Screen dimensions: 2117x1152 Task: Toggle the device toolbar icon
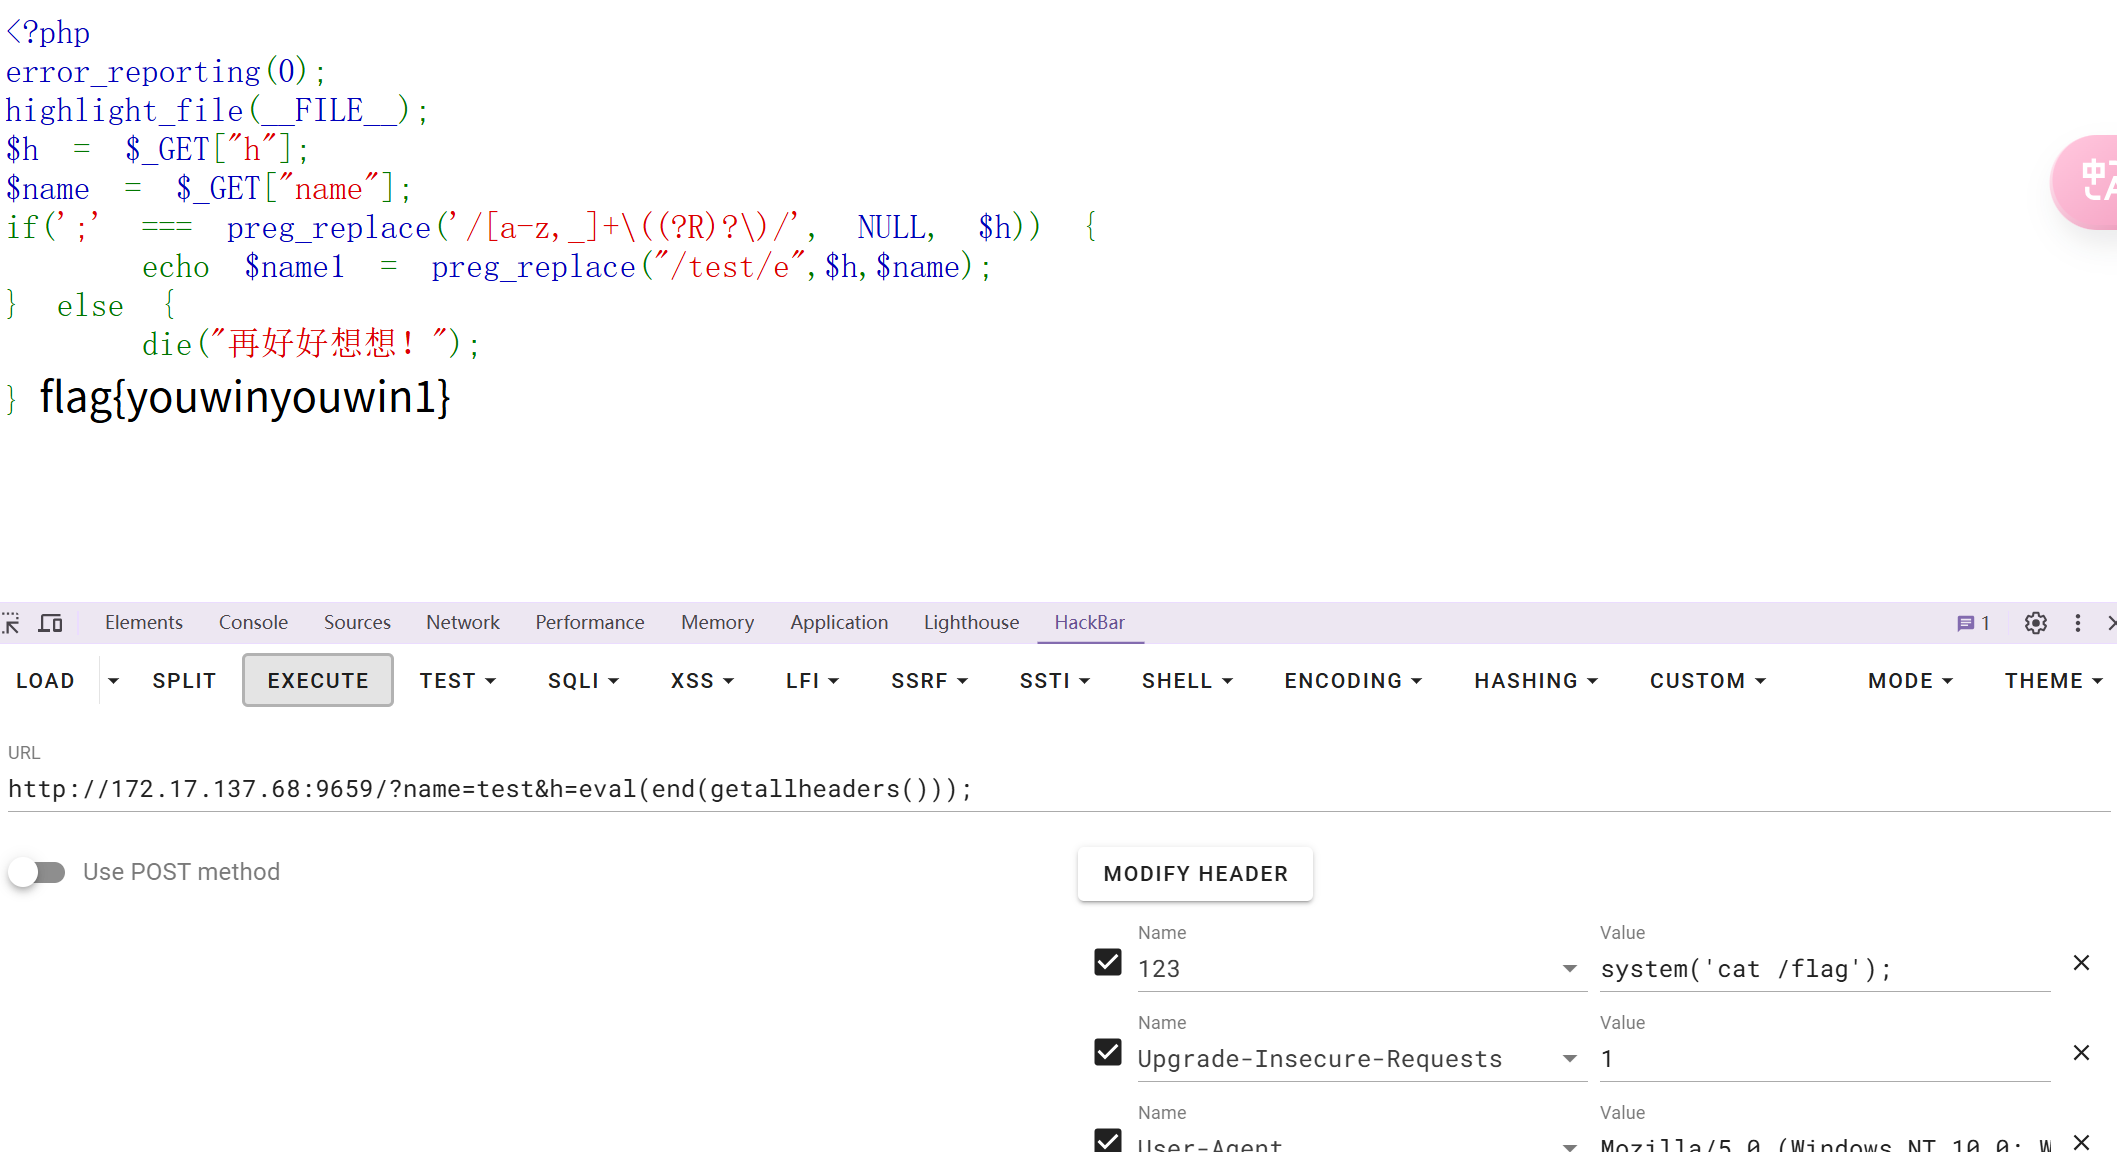pyautogui.click(x=50, y=622)
